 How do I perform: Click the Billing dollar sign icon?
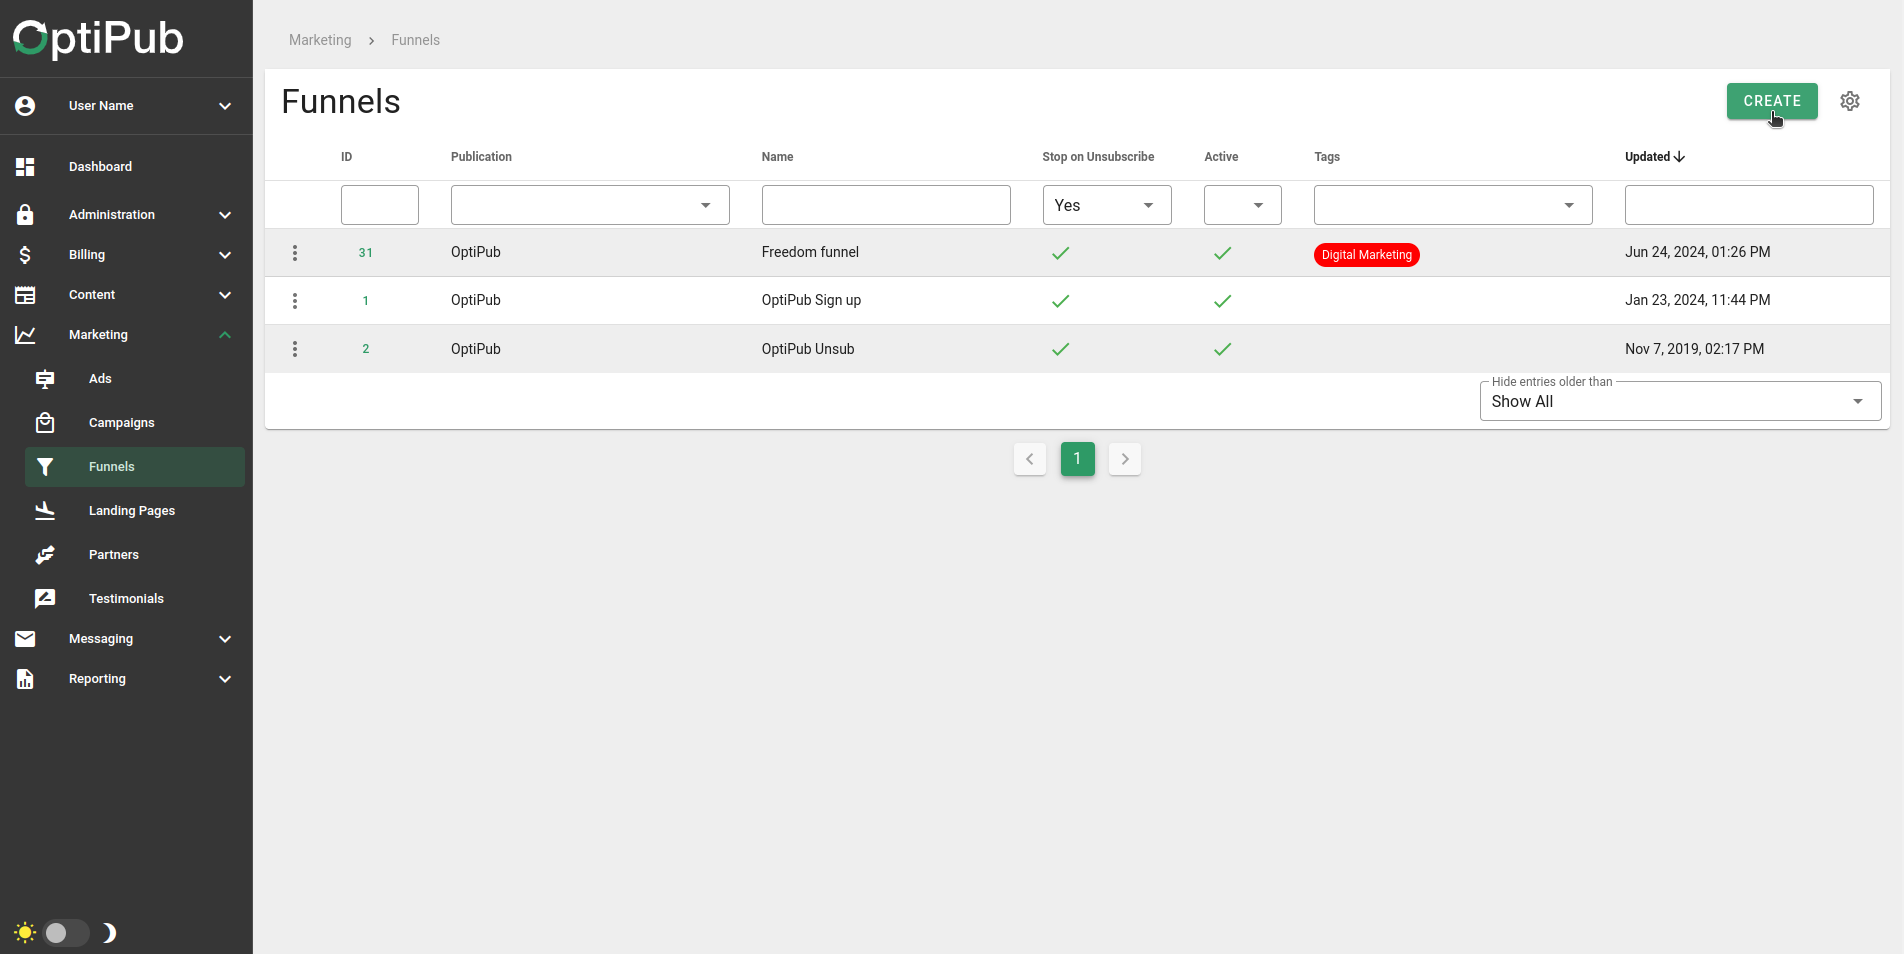click(x=25, y=255)
